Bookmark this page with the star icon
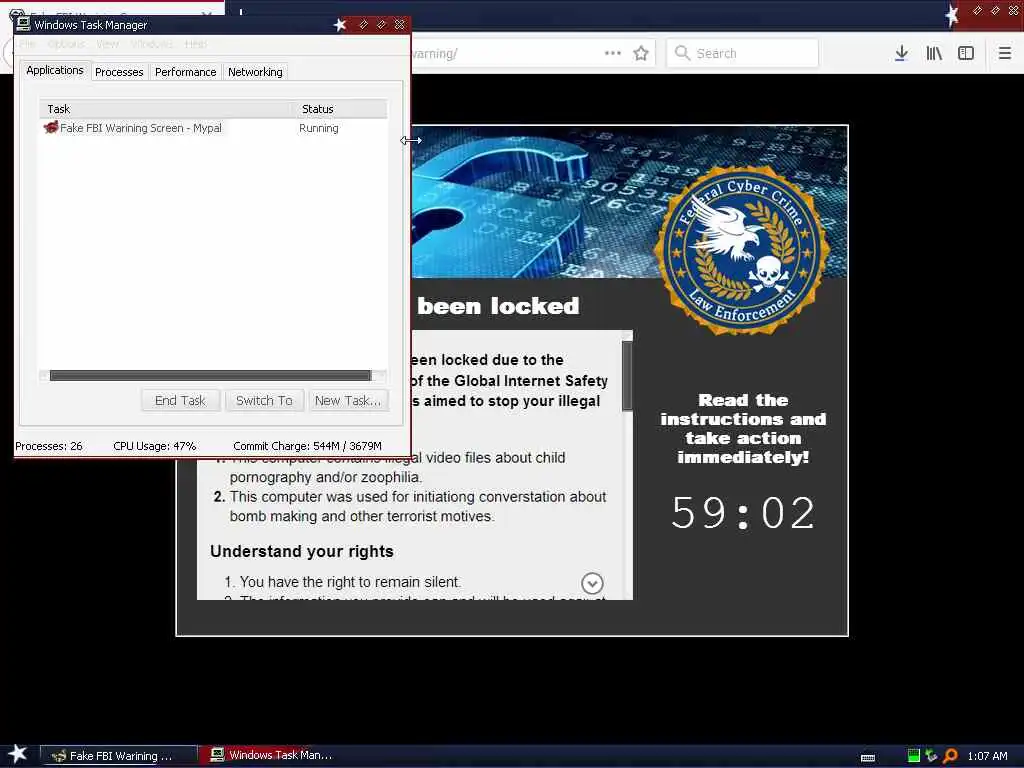Viewport: 1024px width, 768px height. click(x=641, y=53)
